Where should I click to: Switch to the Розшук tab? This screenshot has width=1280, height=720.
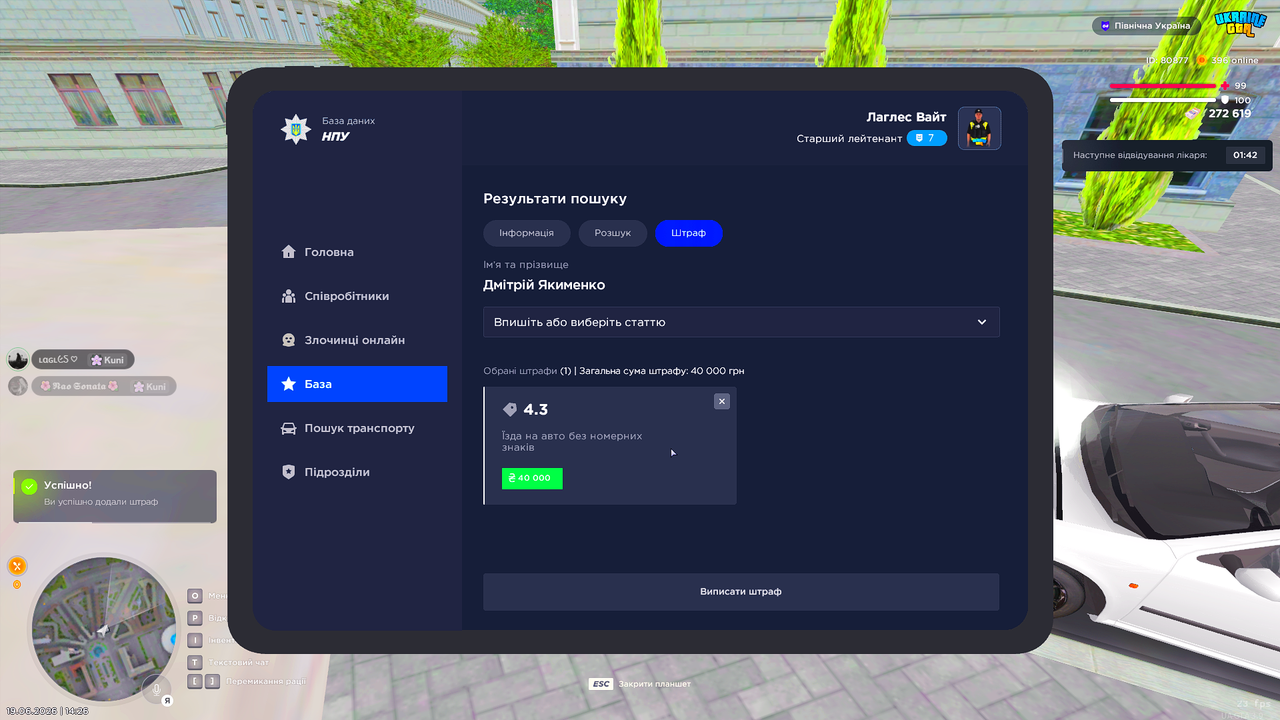pyautogui.click(x=613, y=233)
